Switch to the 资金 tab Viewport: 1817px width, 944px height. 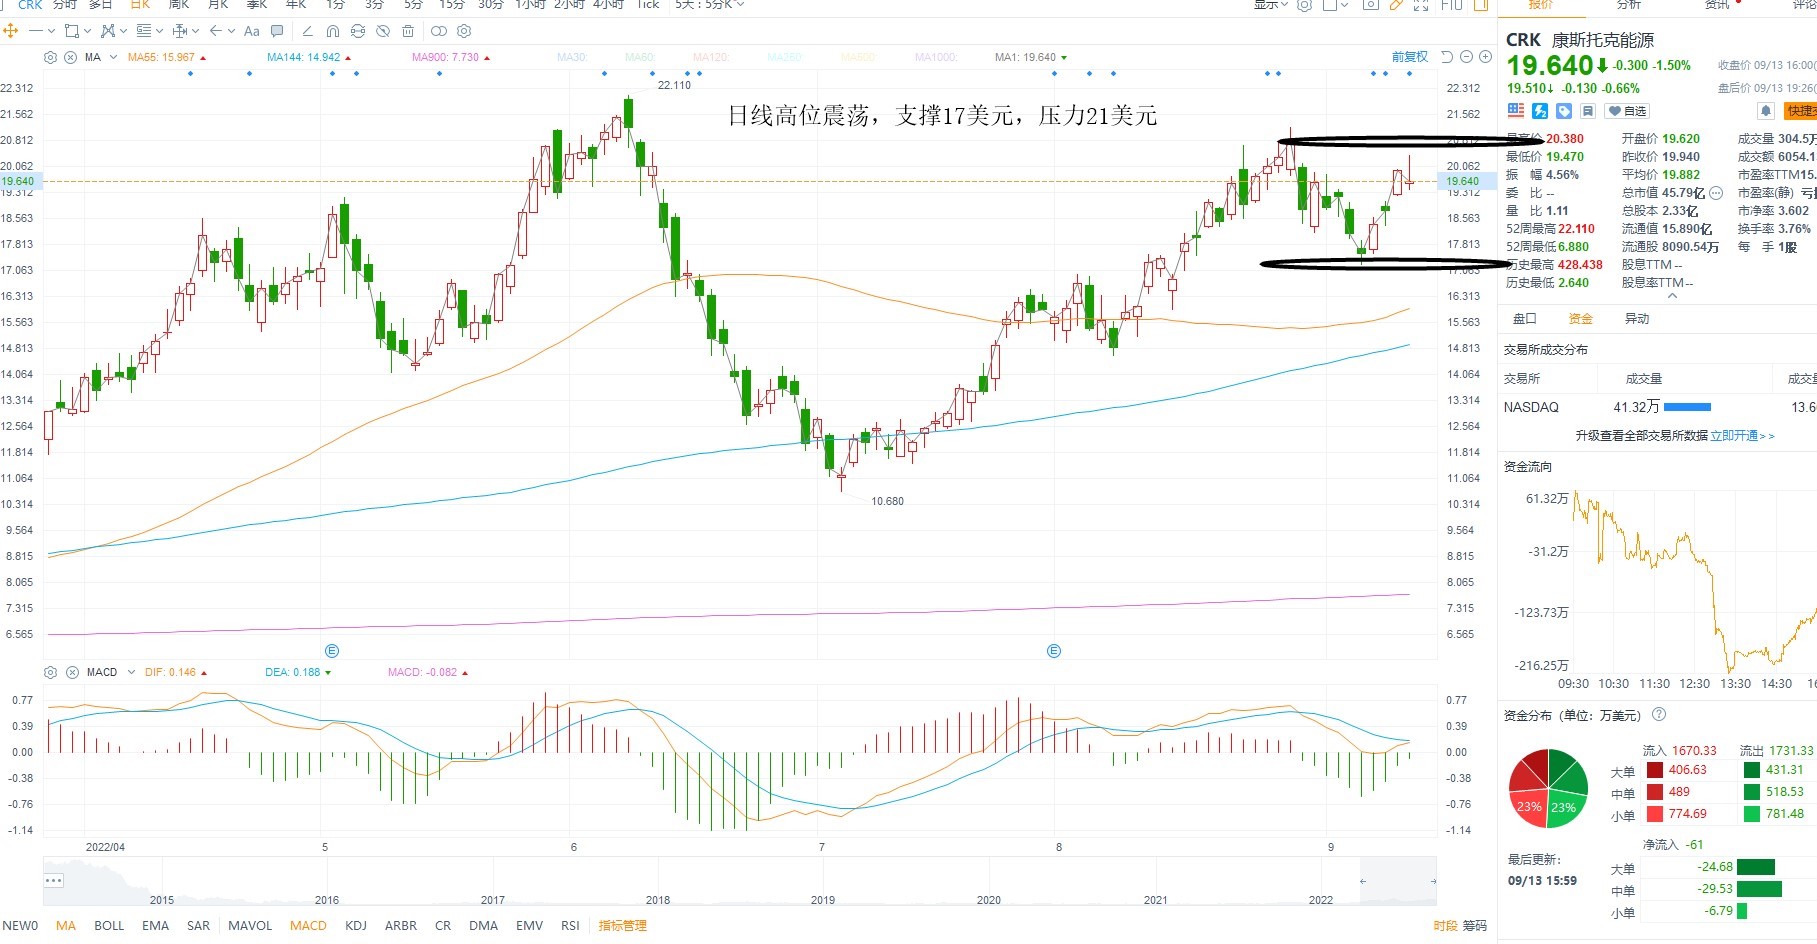coord(1580,319)
